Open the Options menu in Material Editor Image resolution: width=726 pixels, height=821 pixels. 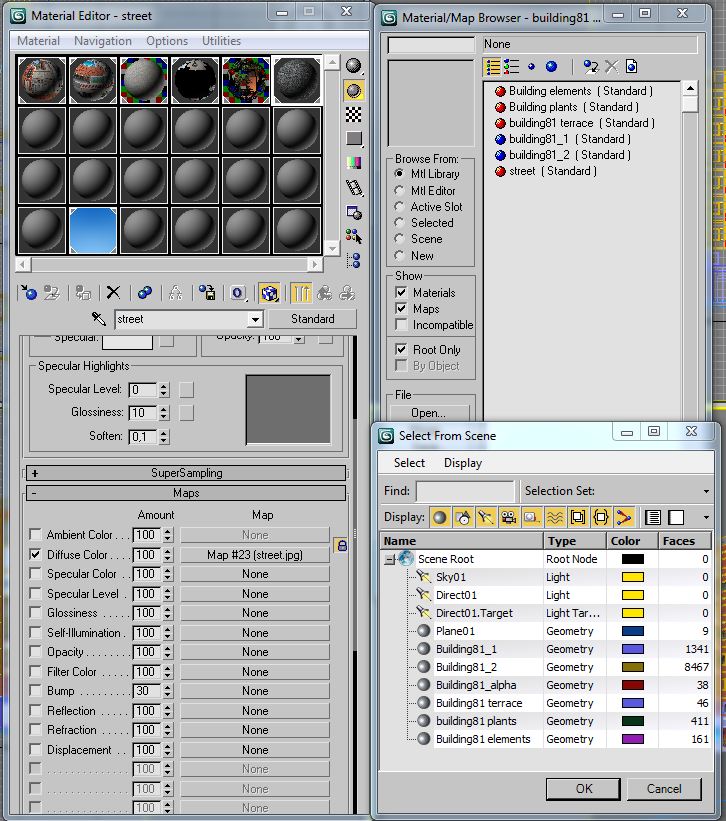point(166,41)
